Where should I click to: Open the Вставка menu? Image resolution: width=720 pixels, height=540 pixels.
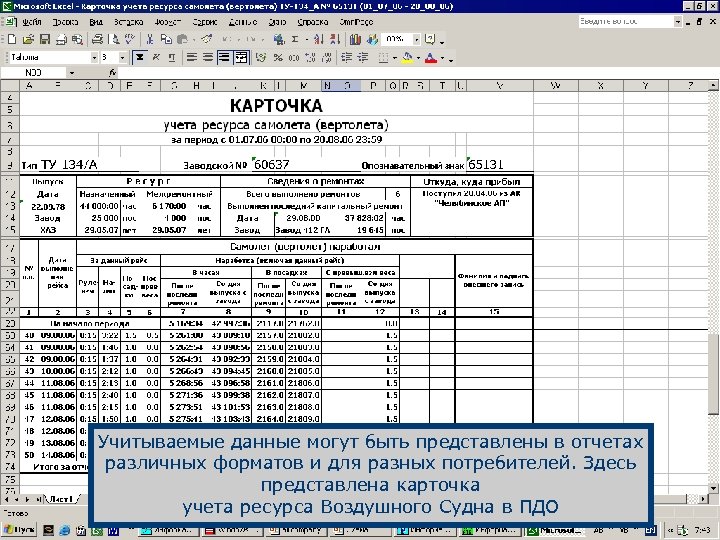(x=129, y=22)
